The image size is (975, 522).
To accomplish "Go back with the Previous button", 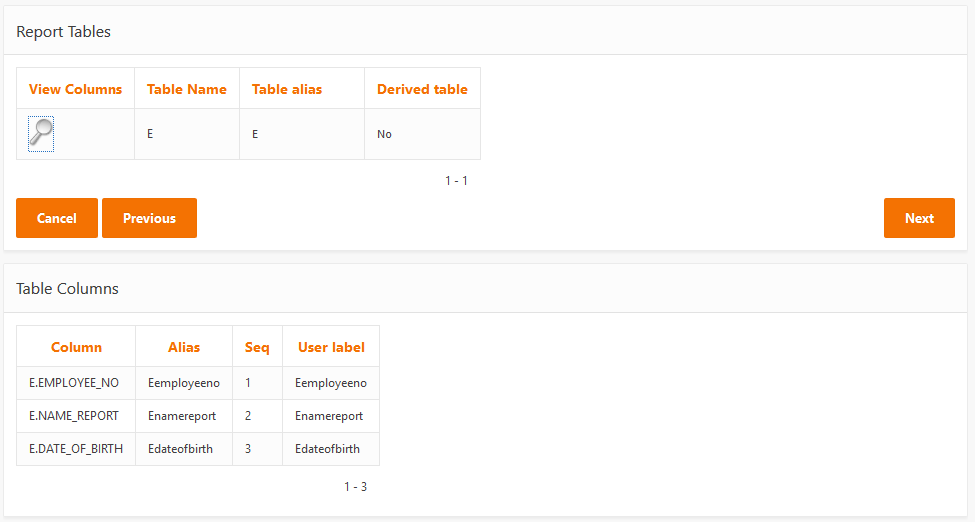I will pos(149,218).
